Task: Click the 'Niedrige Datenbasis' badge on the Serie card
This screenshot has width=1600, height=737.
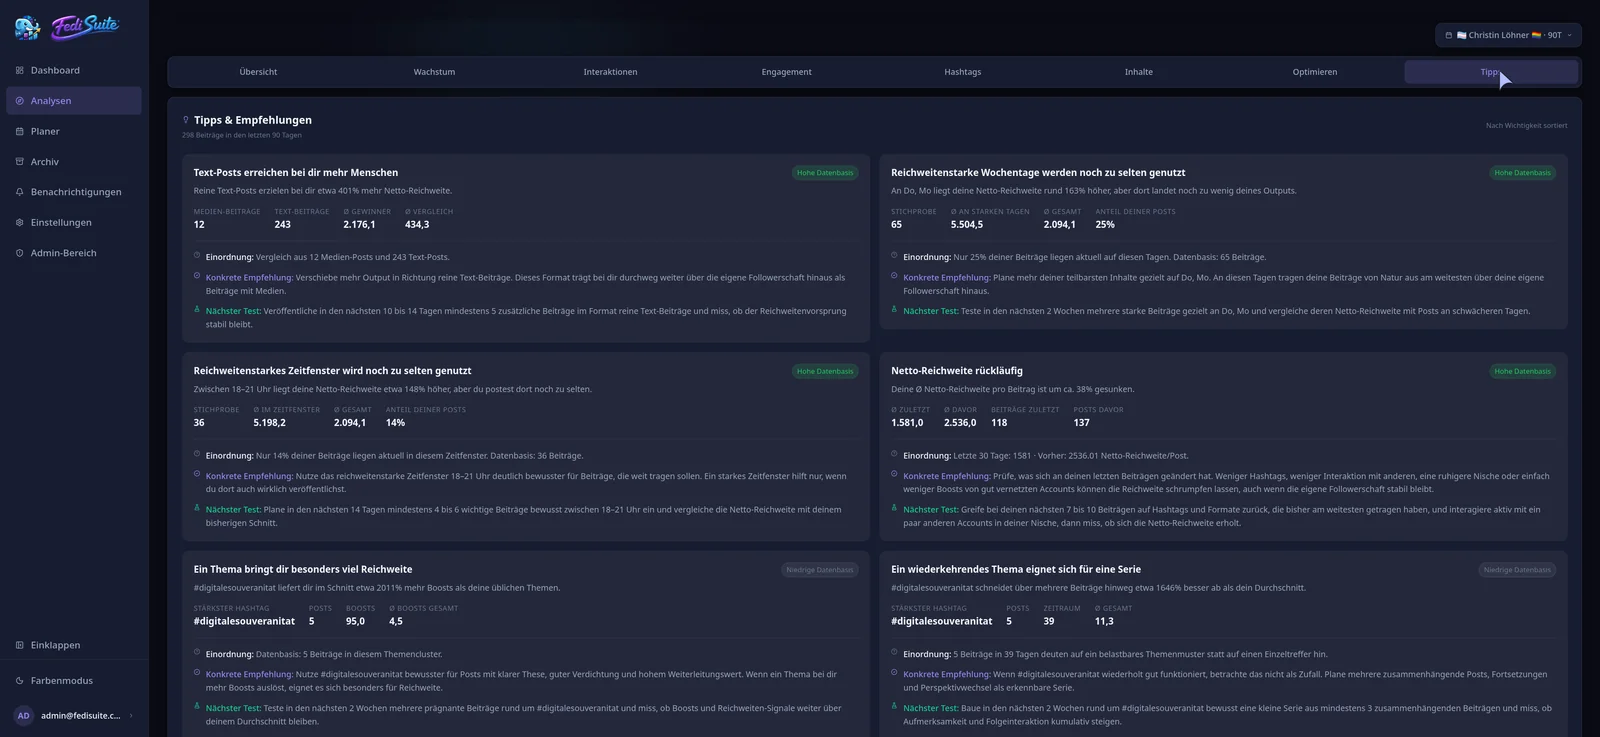Action: 1517,570
